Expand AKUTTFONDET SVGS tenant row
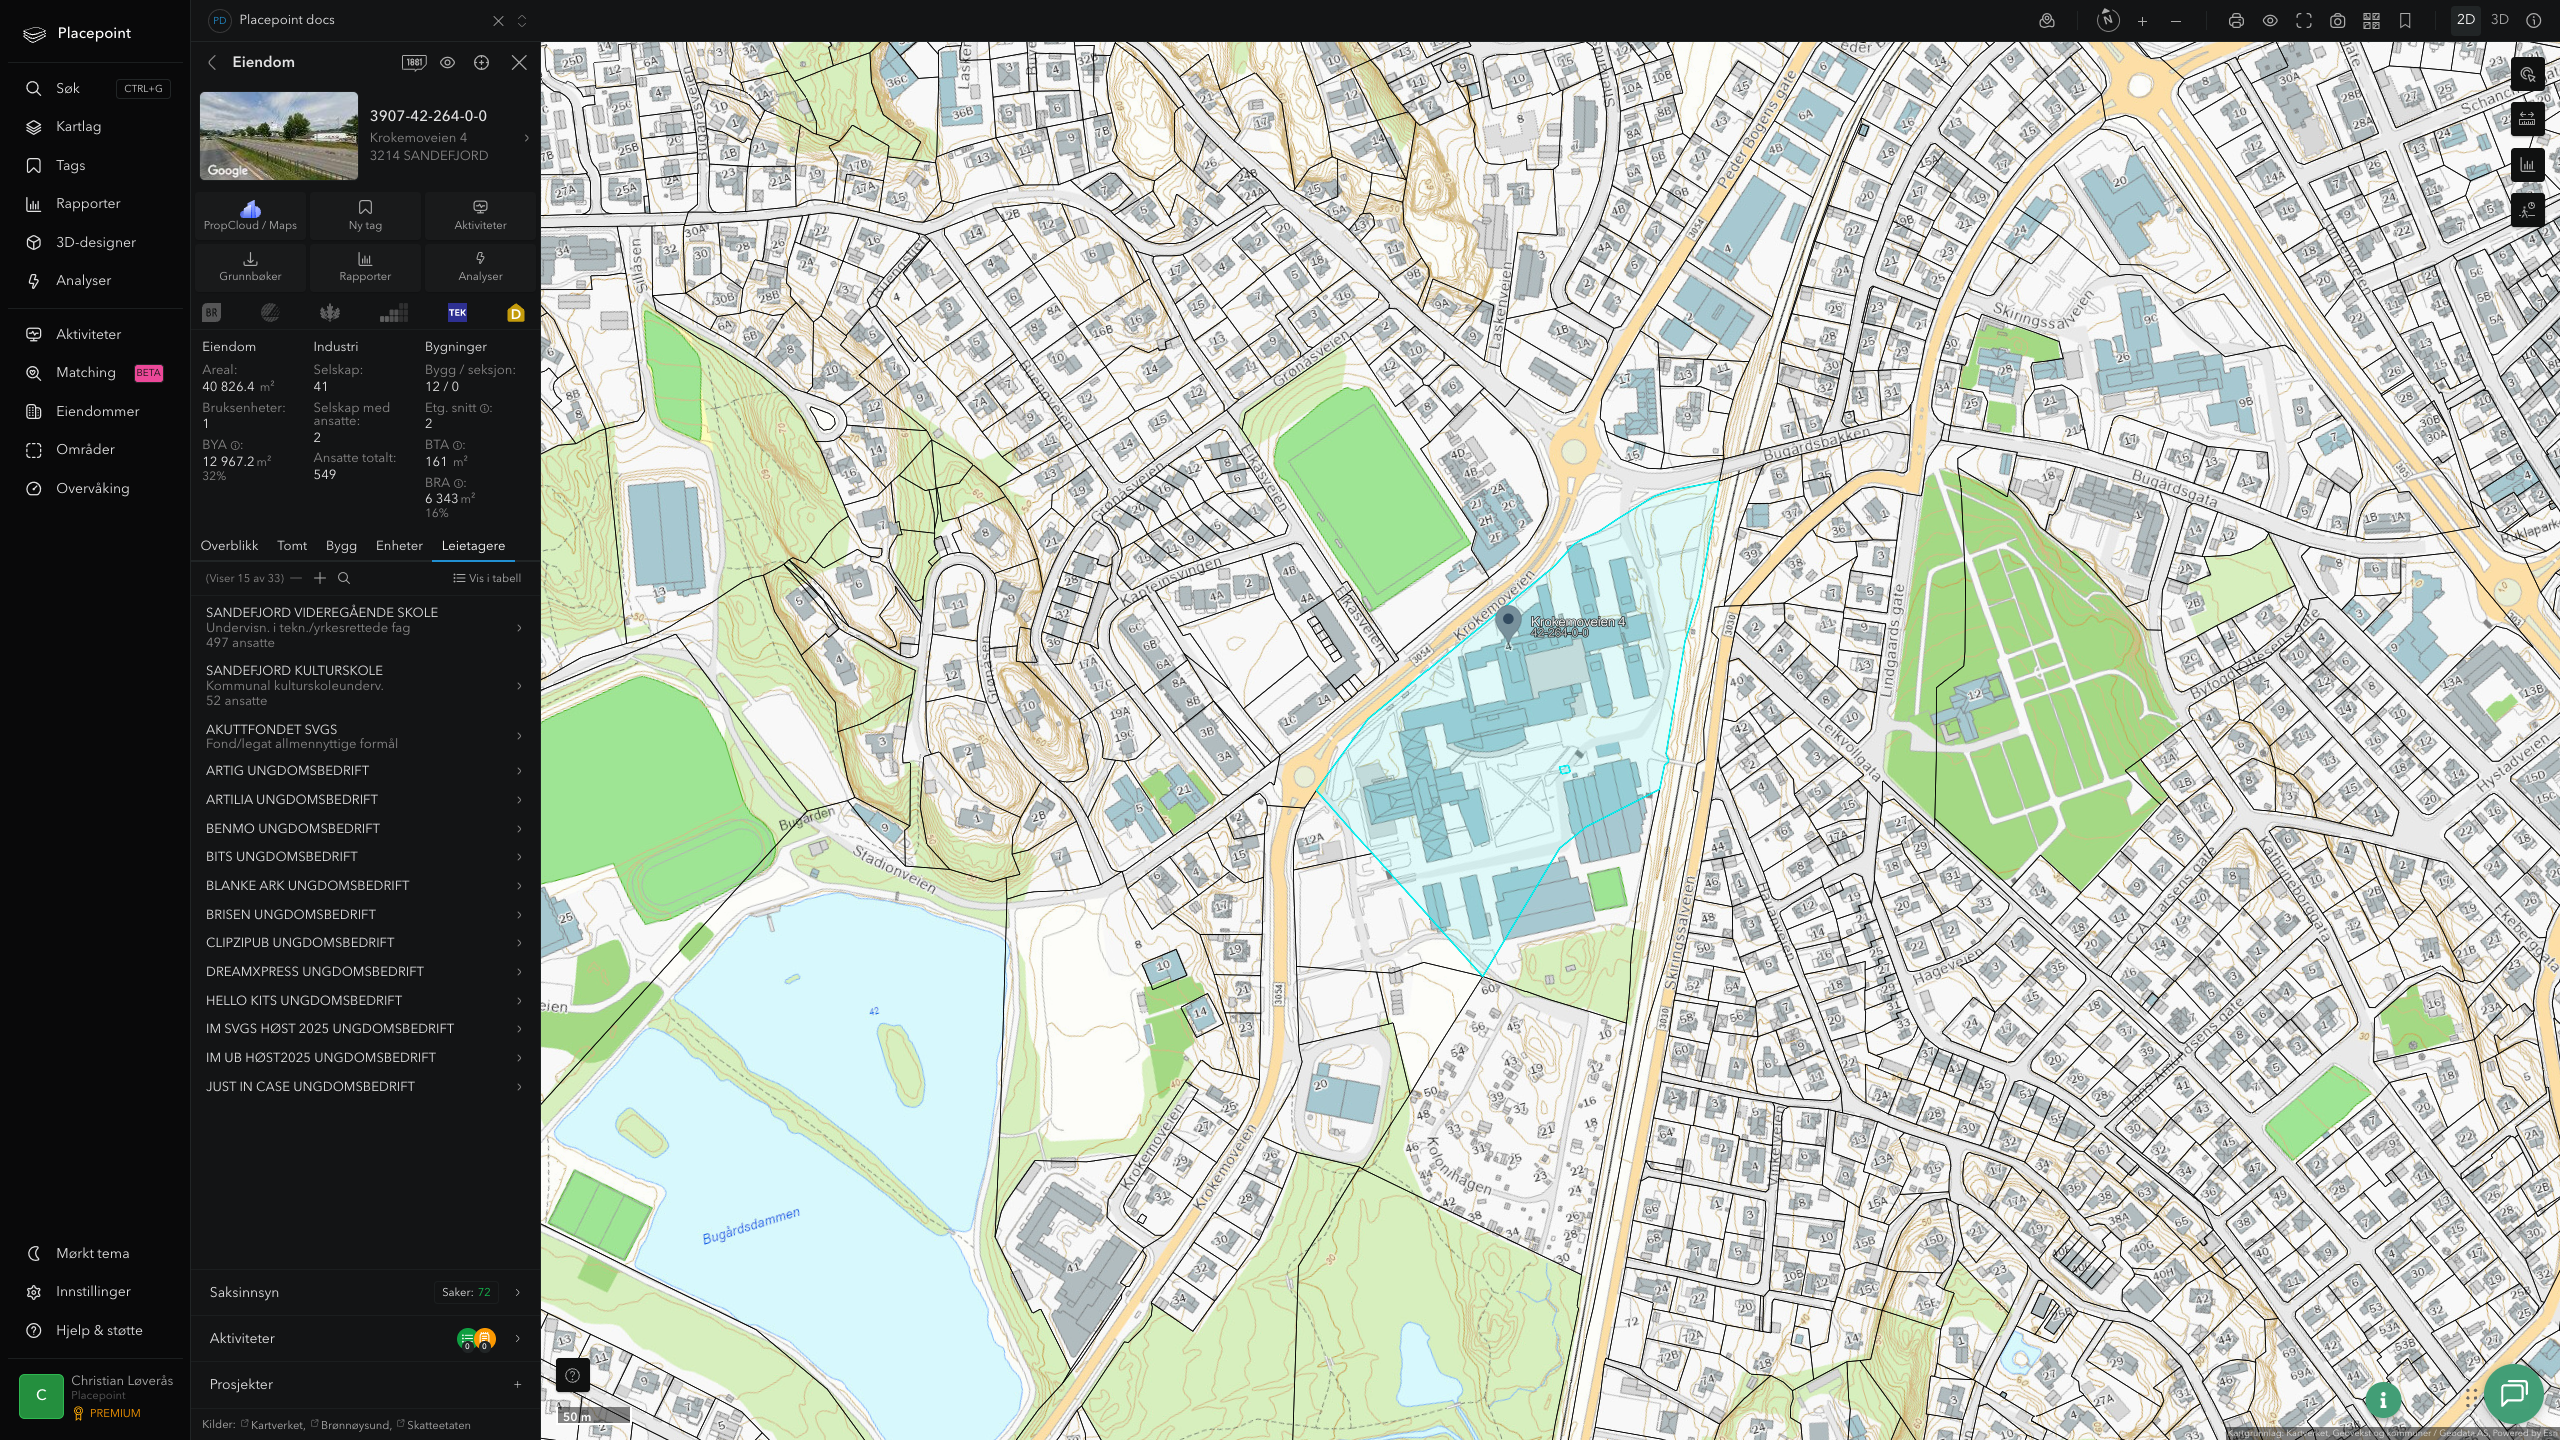 365,736
